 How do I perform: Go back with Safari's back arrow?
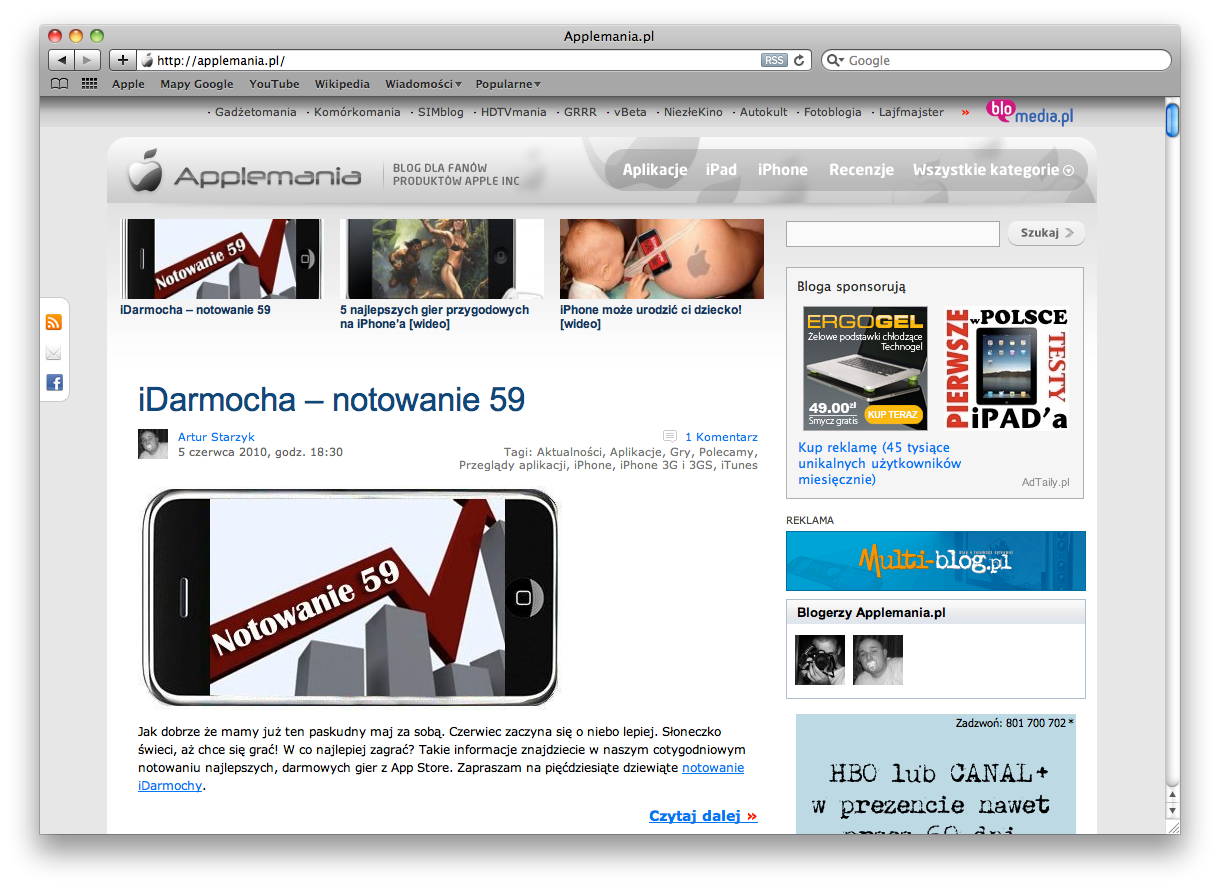(61, 60)
